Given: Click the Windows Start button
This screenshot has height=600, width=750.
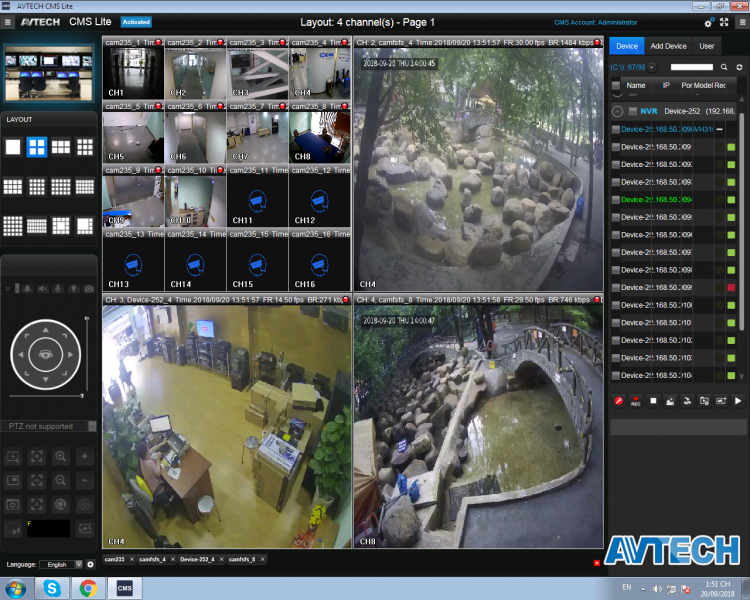Looking at the screenshot, I should pos(15,588).
